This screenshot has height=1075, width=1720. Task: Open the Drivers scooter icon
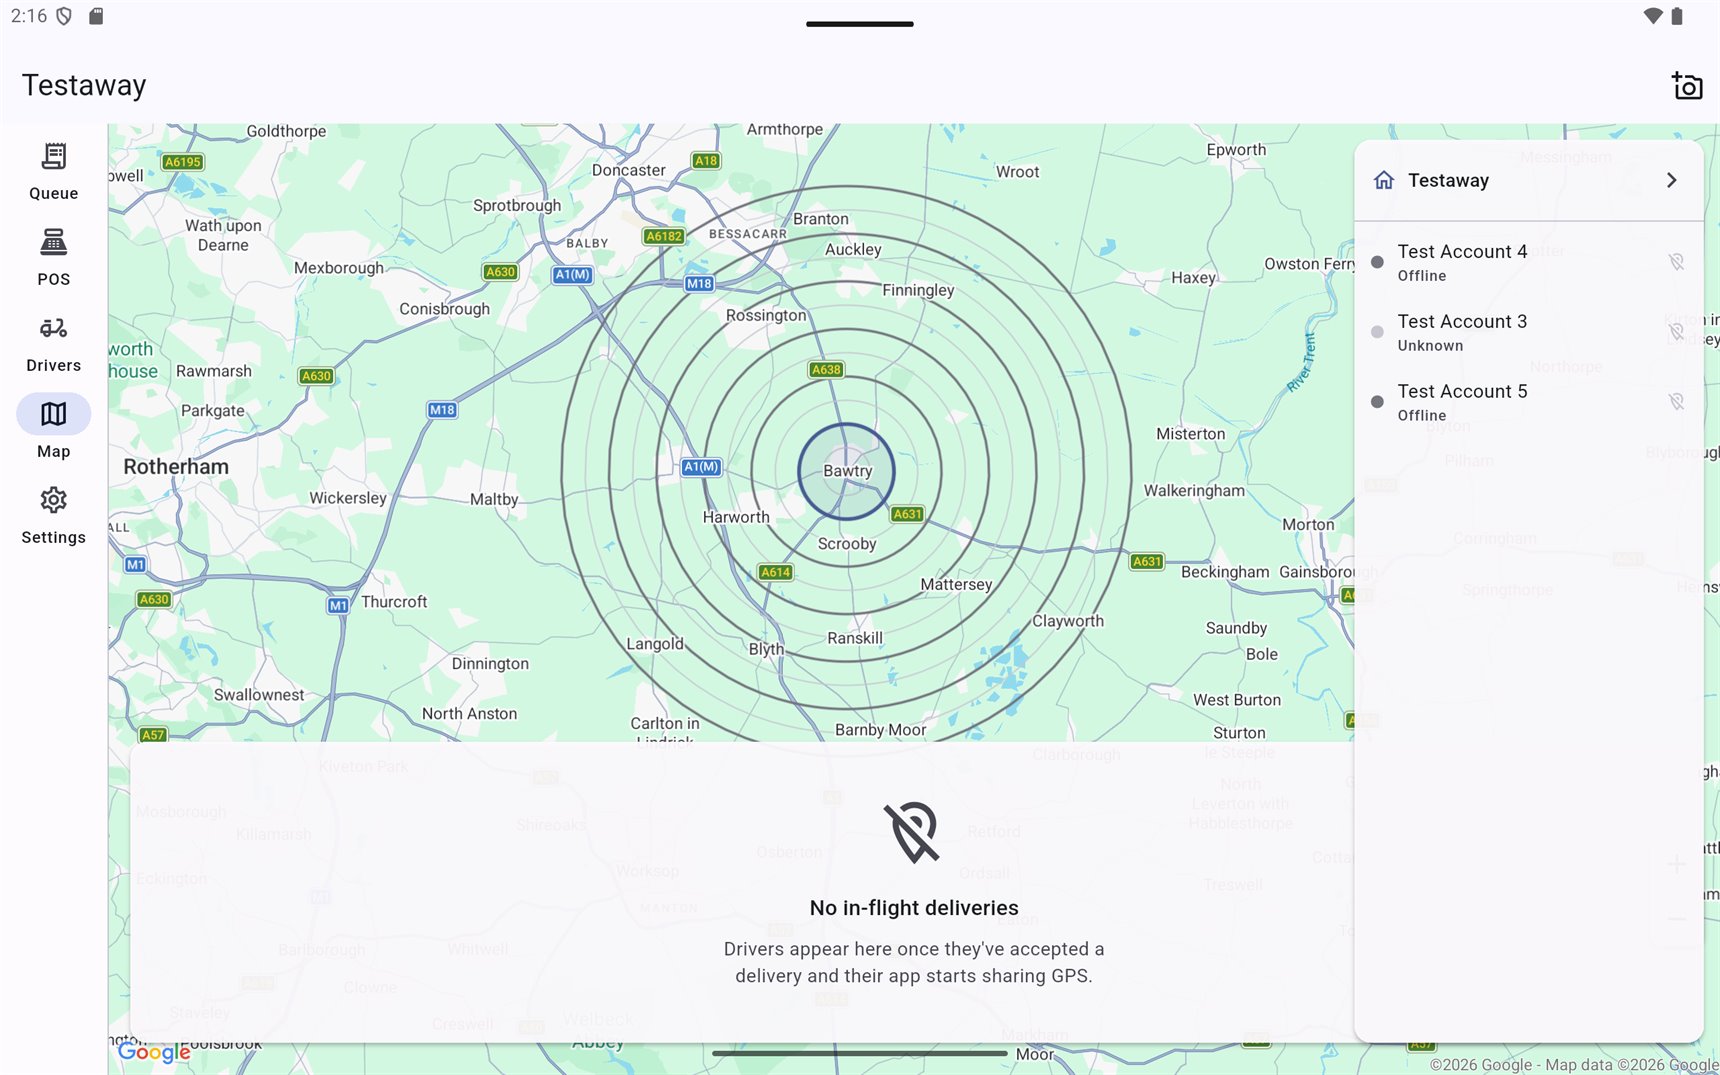click(x=54, y=328)
